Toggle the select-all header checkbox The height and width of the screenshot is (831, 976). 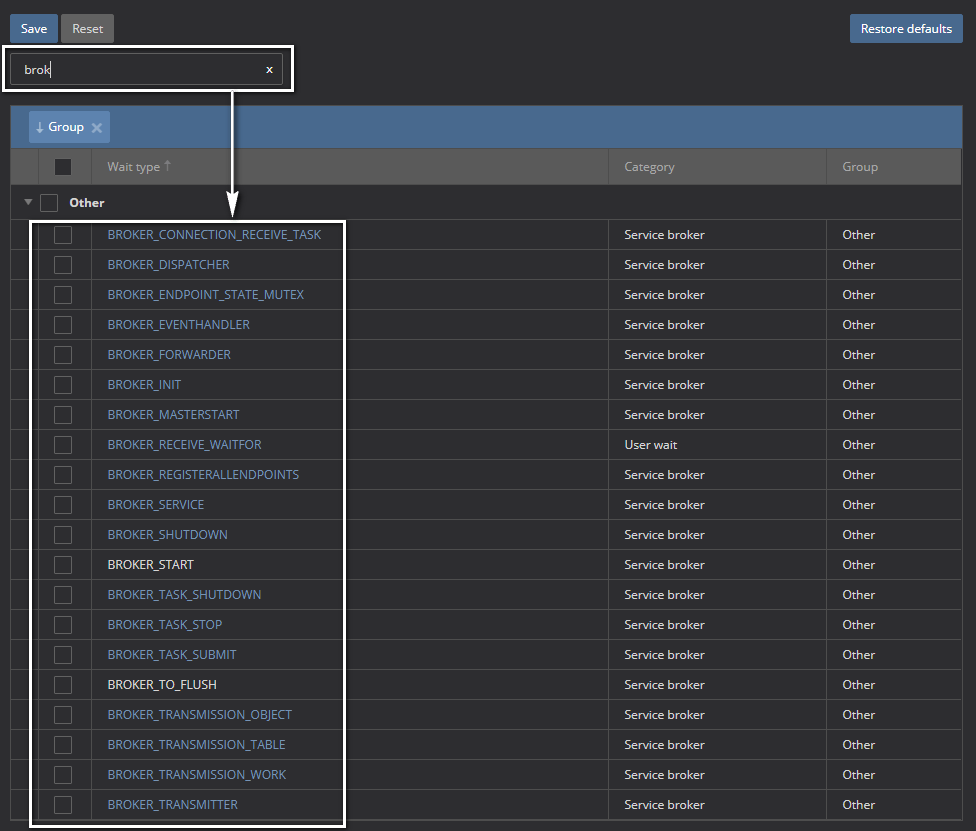[x=63, y=167]
